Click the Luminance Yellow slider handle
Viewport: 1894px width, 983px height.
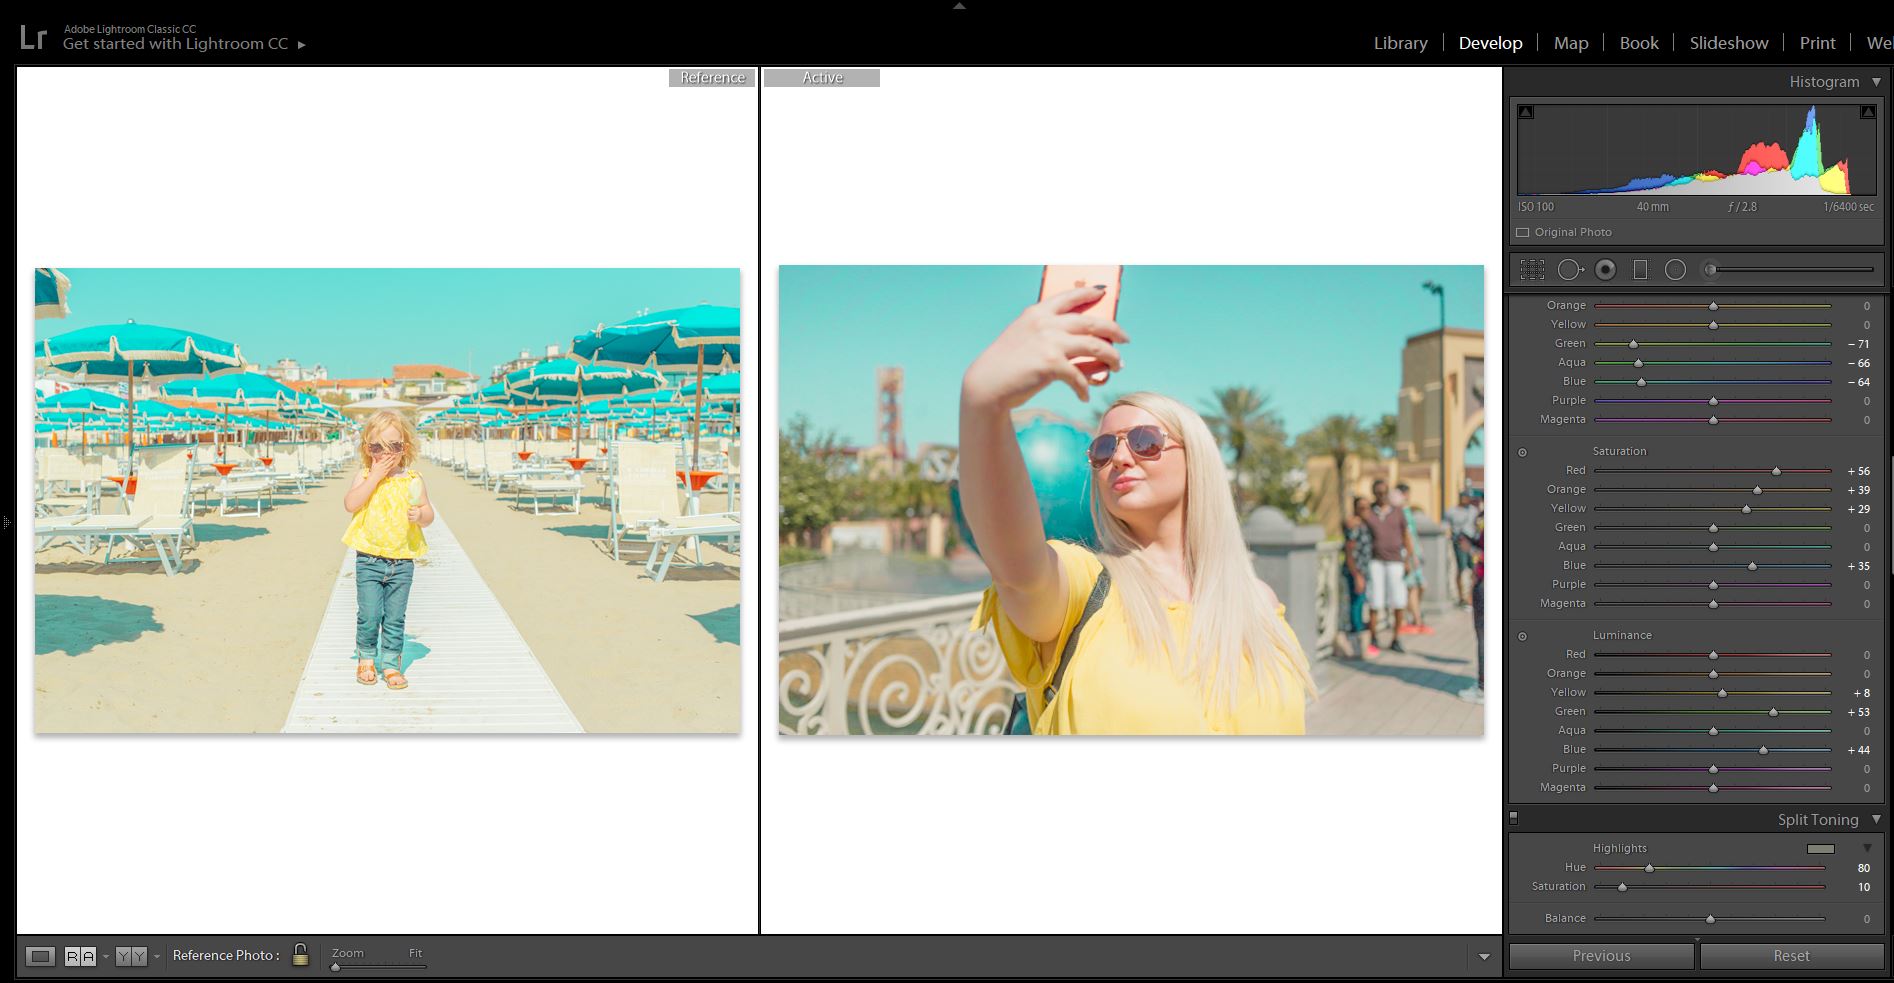pyautogui.click(x=1722, y=692)
